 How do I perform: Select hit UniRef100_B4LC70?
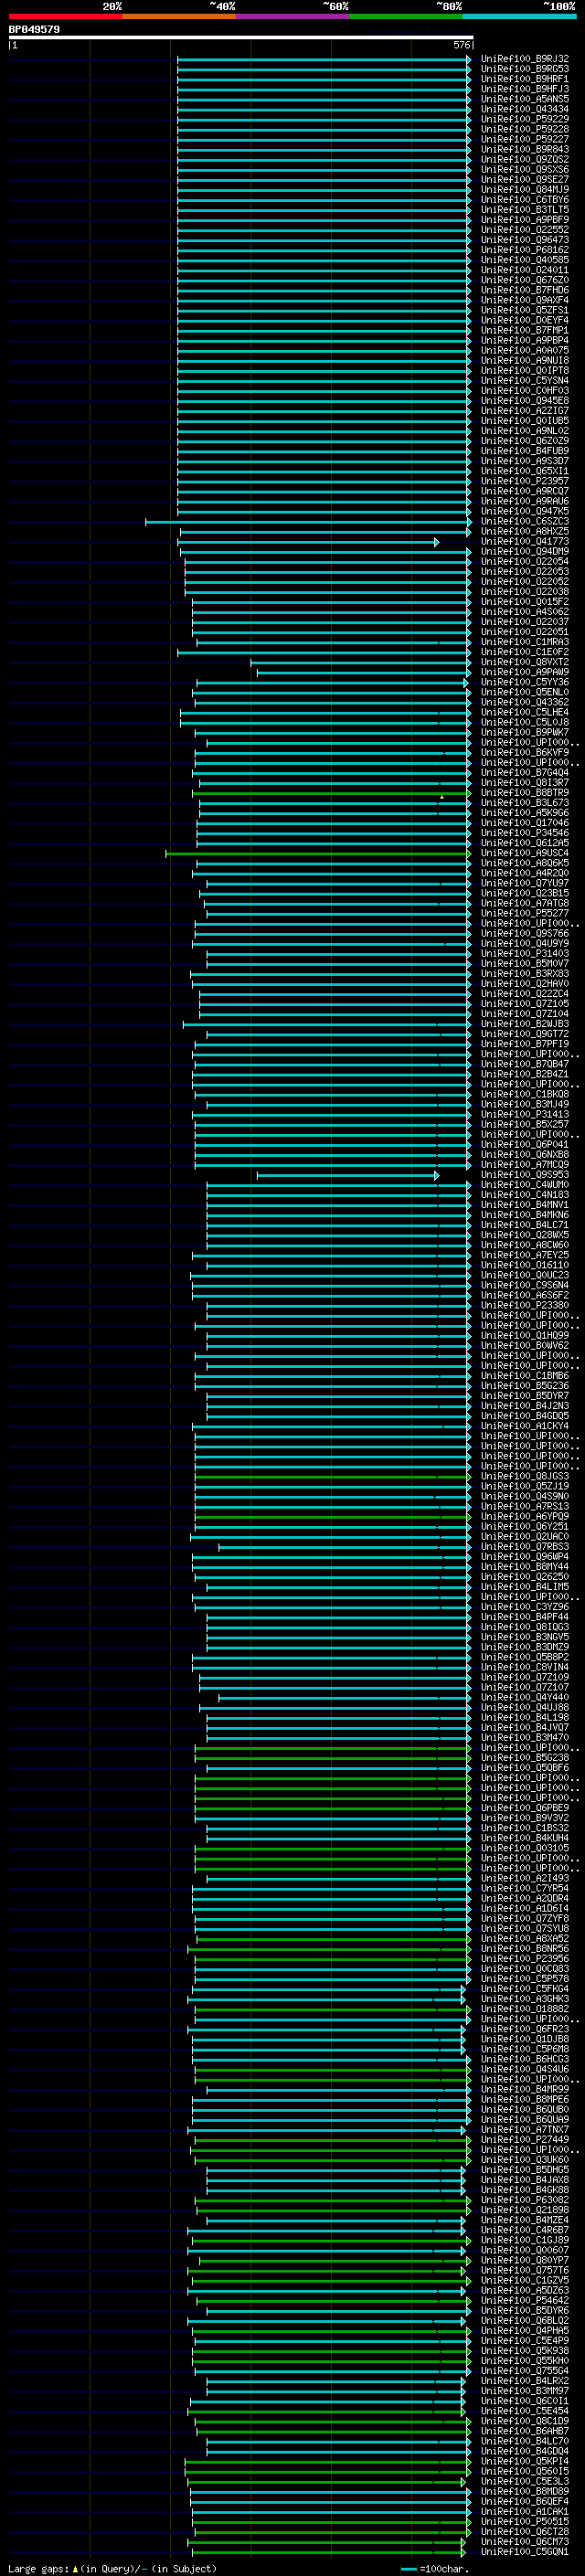pyautogui.click(x=525, y=2441)
